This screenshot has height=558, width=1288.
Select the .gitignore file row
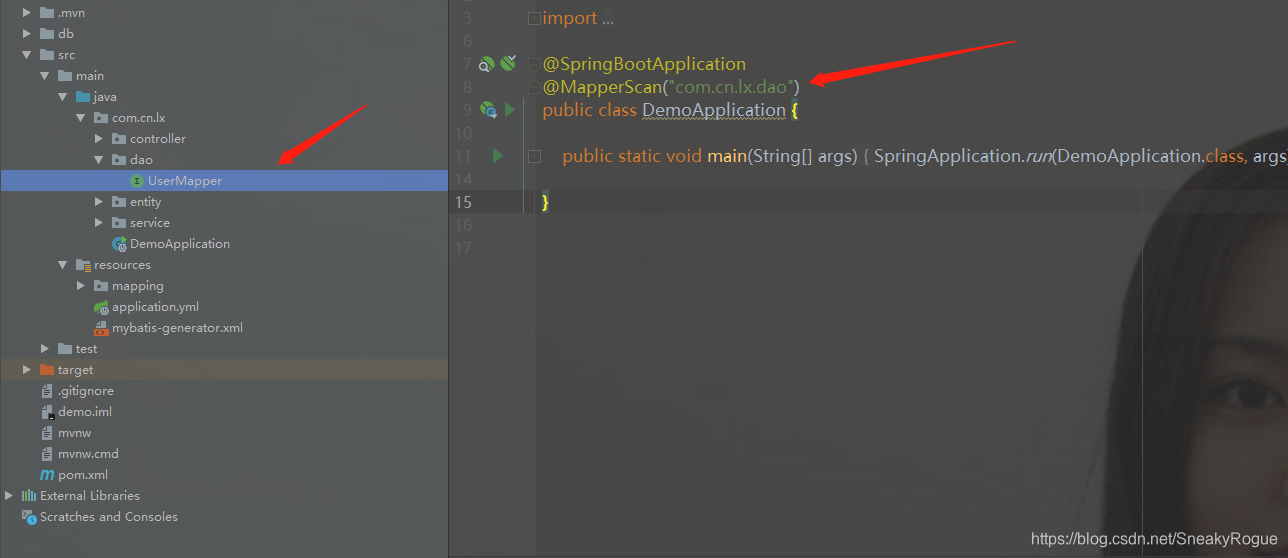click(x=224, y=391)
